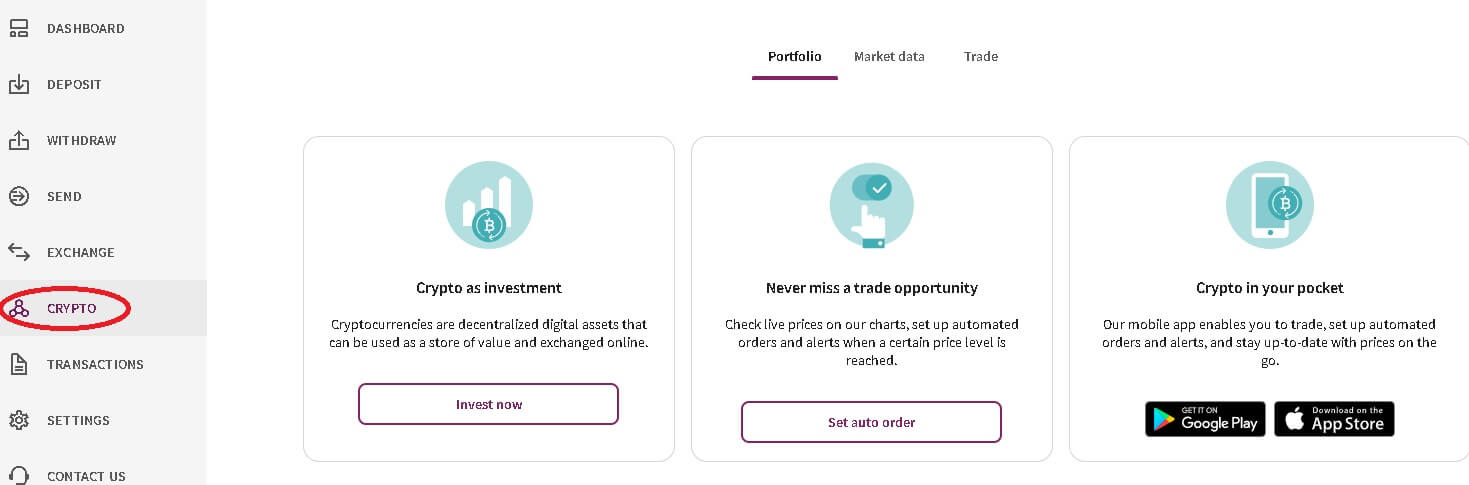Click the Settings gear icon
The width and height of the screenshot is (1469, 485).
click(18, 421)
